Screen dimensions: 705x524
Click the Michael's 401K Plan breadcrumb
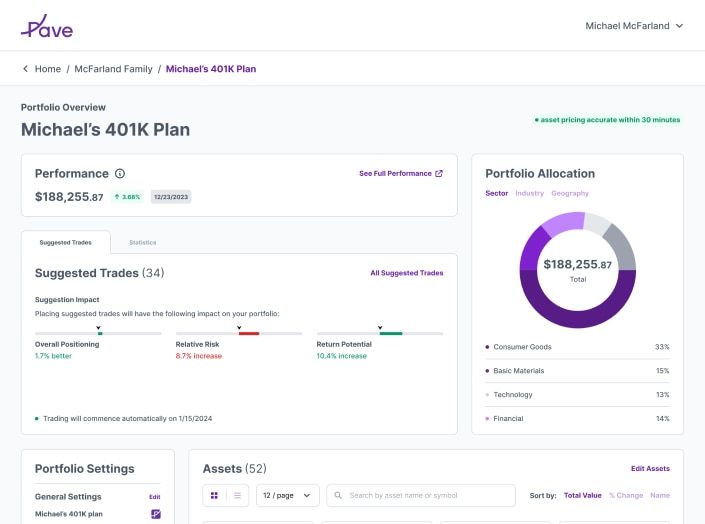(x=211, y=69)
